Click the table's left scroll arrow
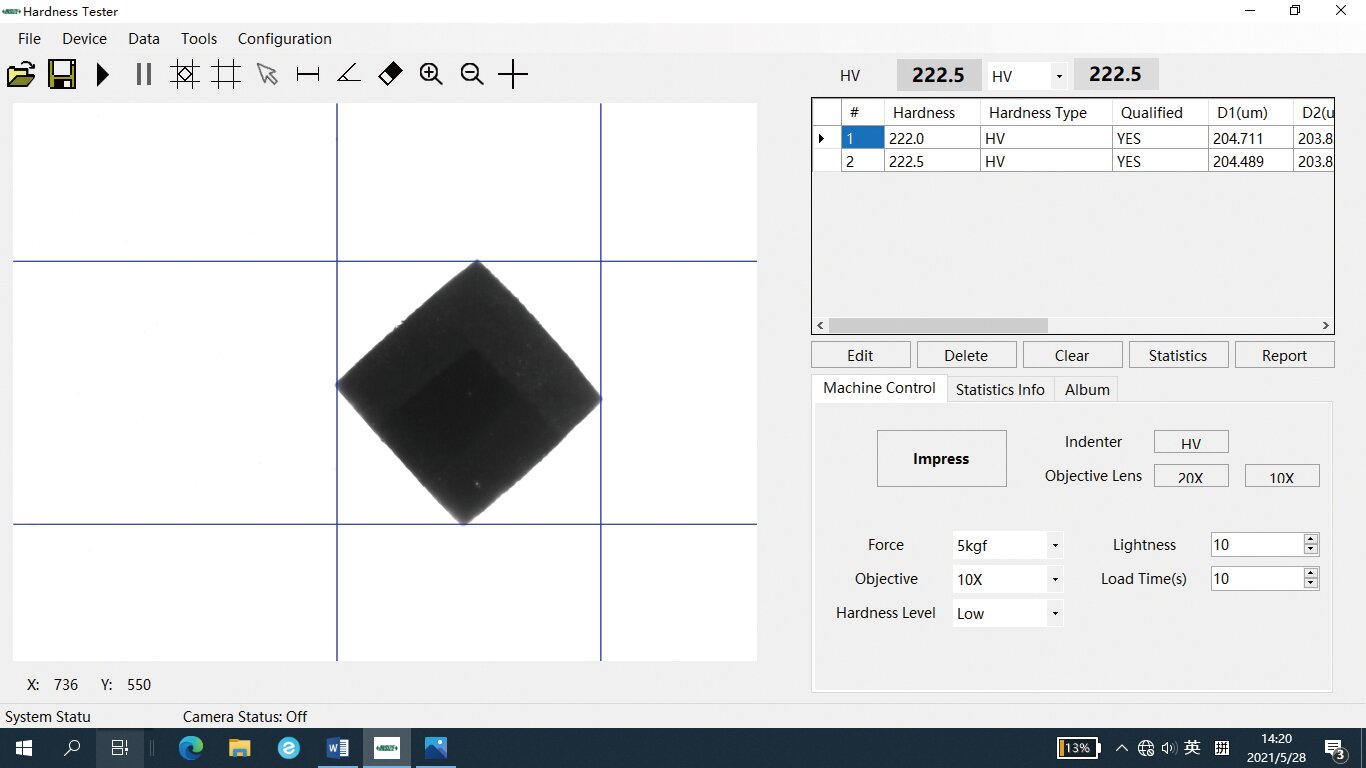The width and height of the screenshot is (1366, 768). [x=821, y=326]
